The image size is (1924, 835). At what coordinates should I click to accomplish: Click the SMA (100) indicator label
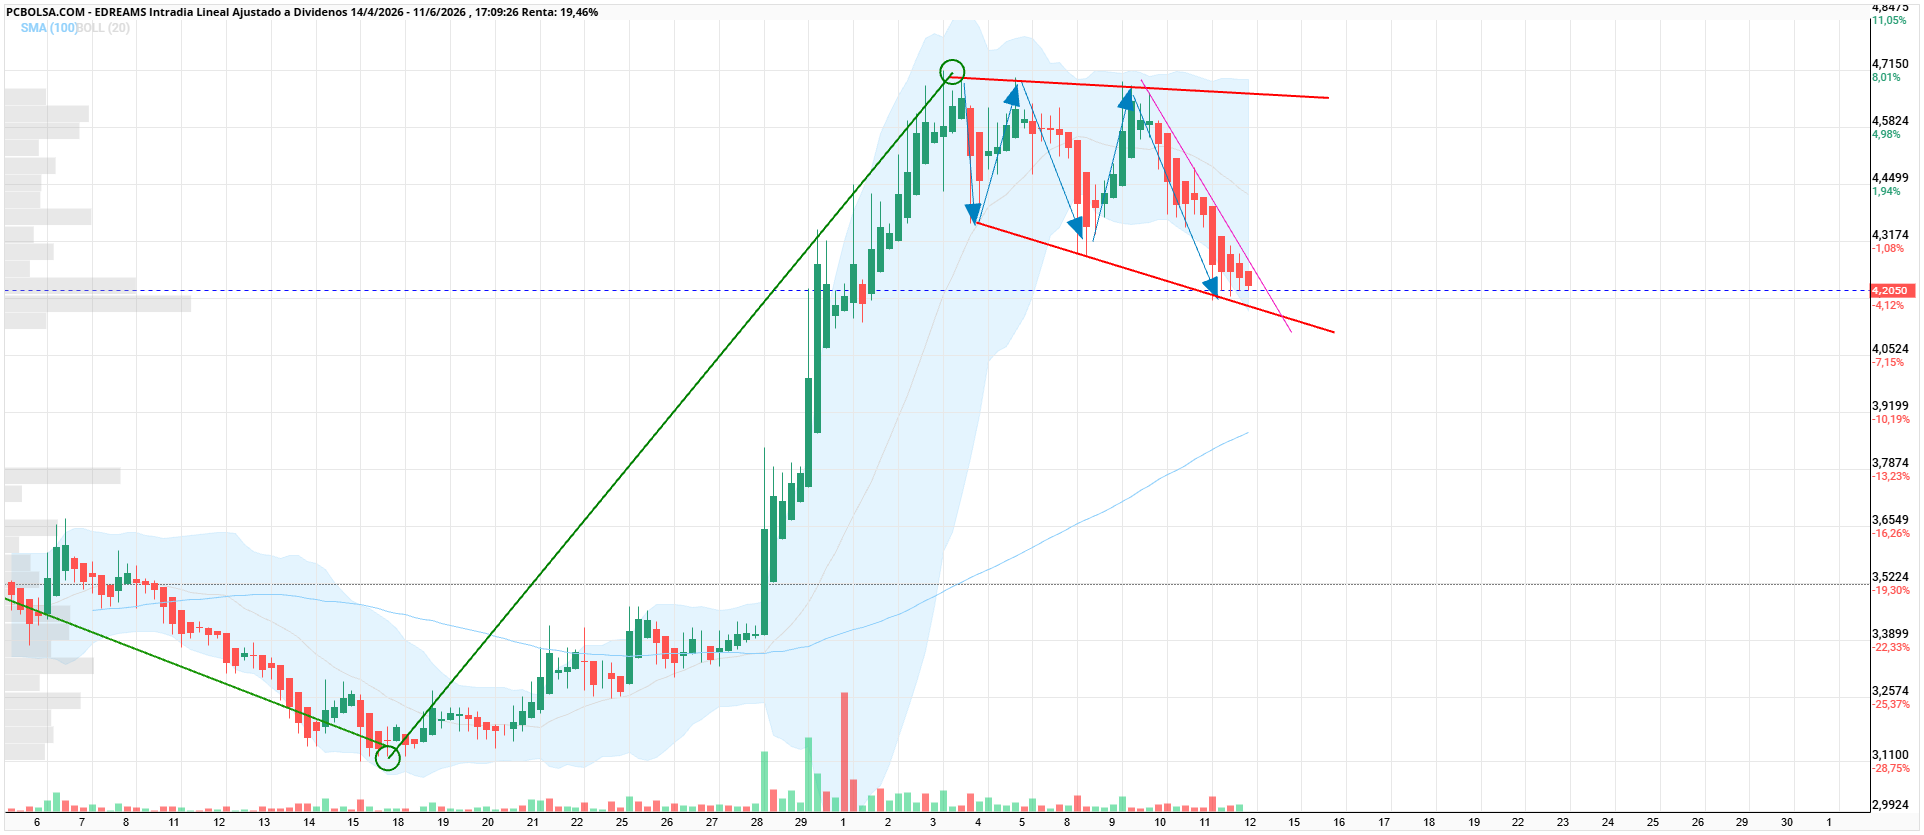click(x=49, y=28)
